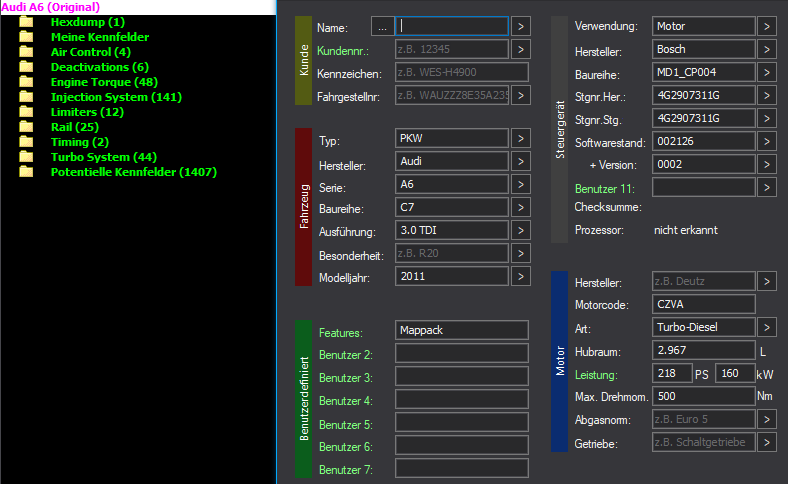Click into the Benutzer 7 input field
The width and height of the screenshot is (788, 484).
462,468
